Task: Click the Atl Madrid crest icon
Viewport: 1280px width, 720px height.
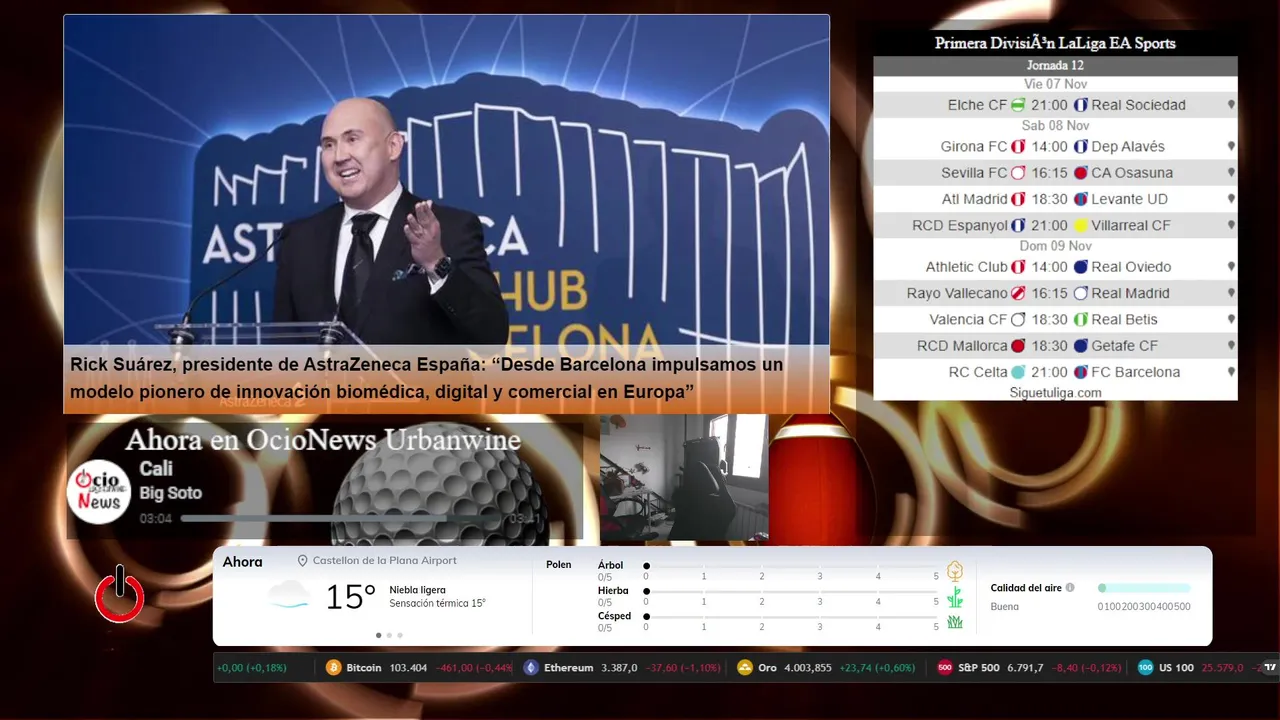Action: (x=1018, y=199)
